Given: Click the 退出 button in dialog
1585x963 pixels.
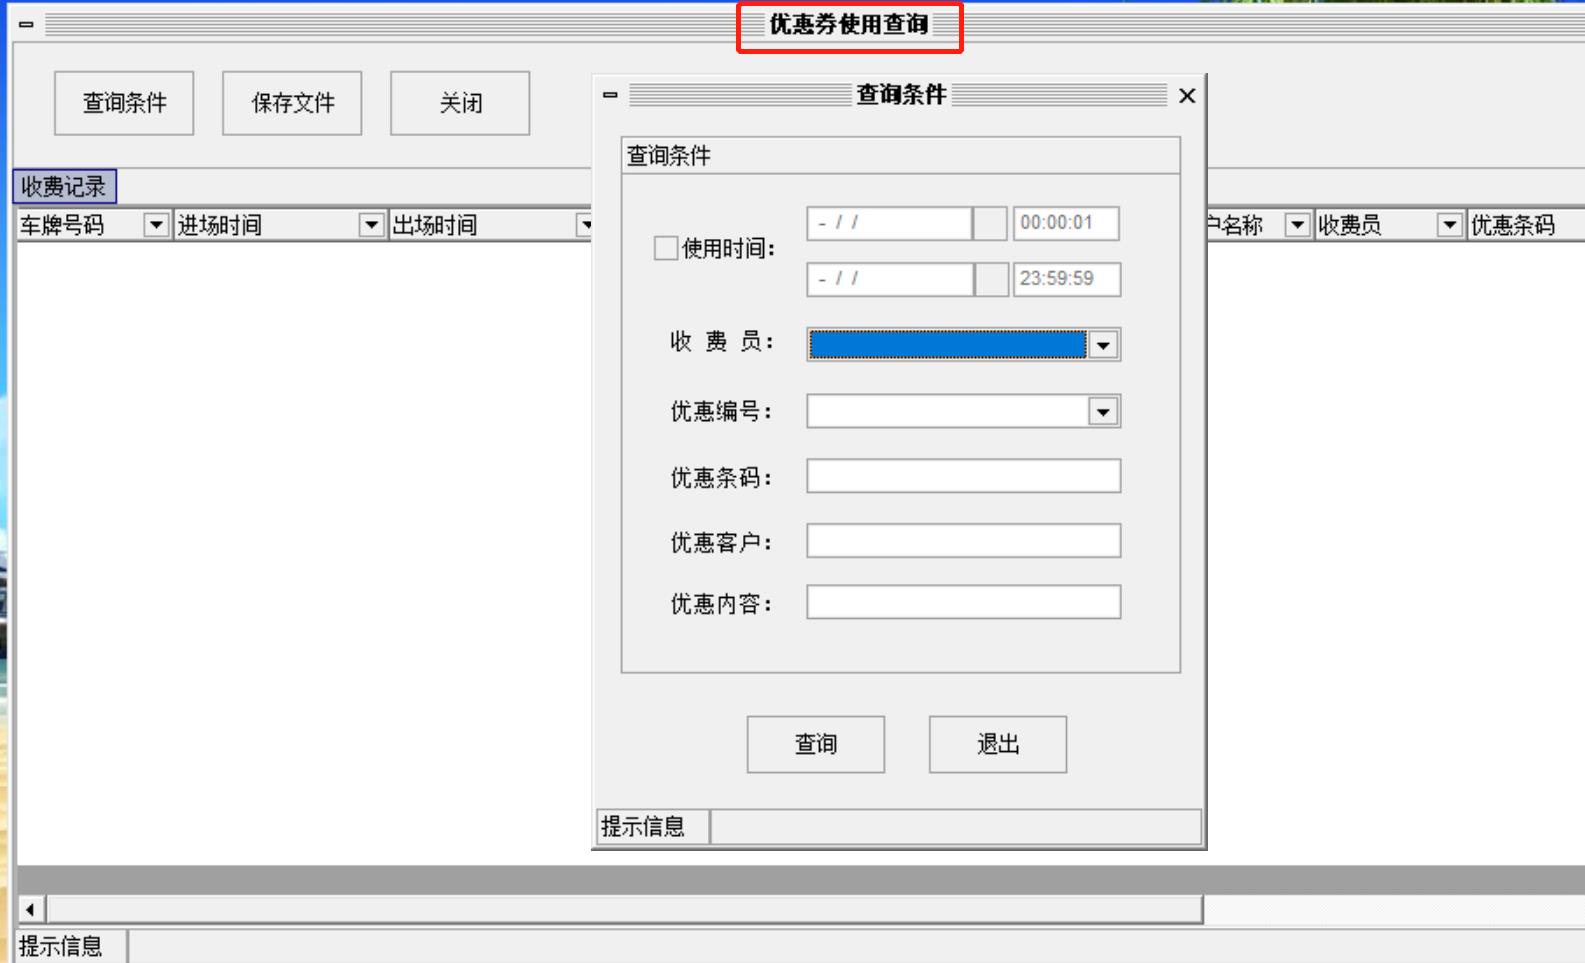Looking at the screenshot, I should pyautogui.click(x=998, y=744).
